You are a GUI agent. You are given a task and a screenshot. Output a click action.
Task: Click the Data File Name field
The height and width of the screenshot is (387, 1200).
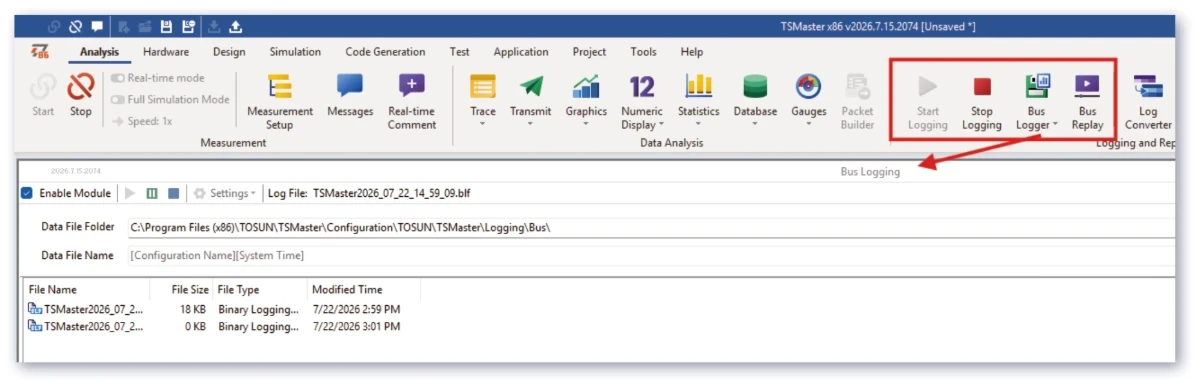650,255
